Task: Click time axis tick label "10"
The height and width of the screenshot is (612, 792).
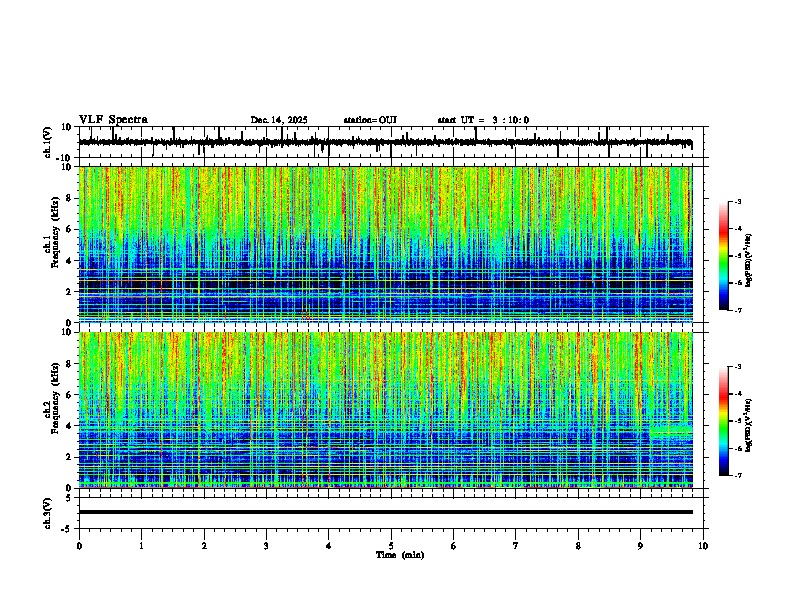Action: [703, 546]
